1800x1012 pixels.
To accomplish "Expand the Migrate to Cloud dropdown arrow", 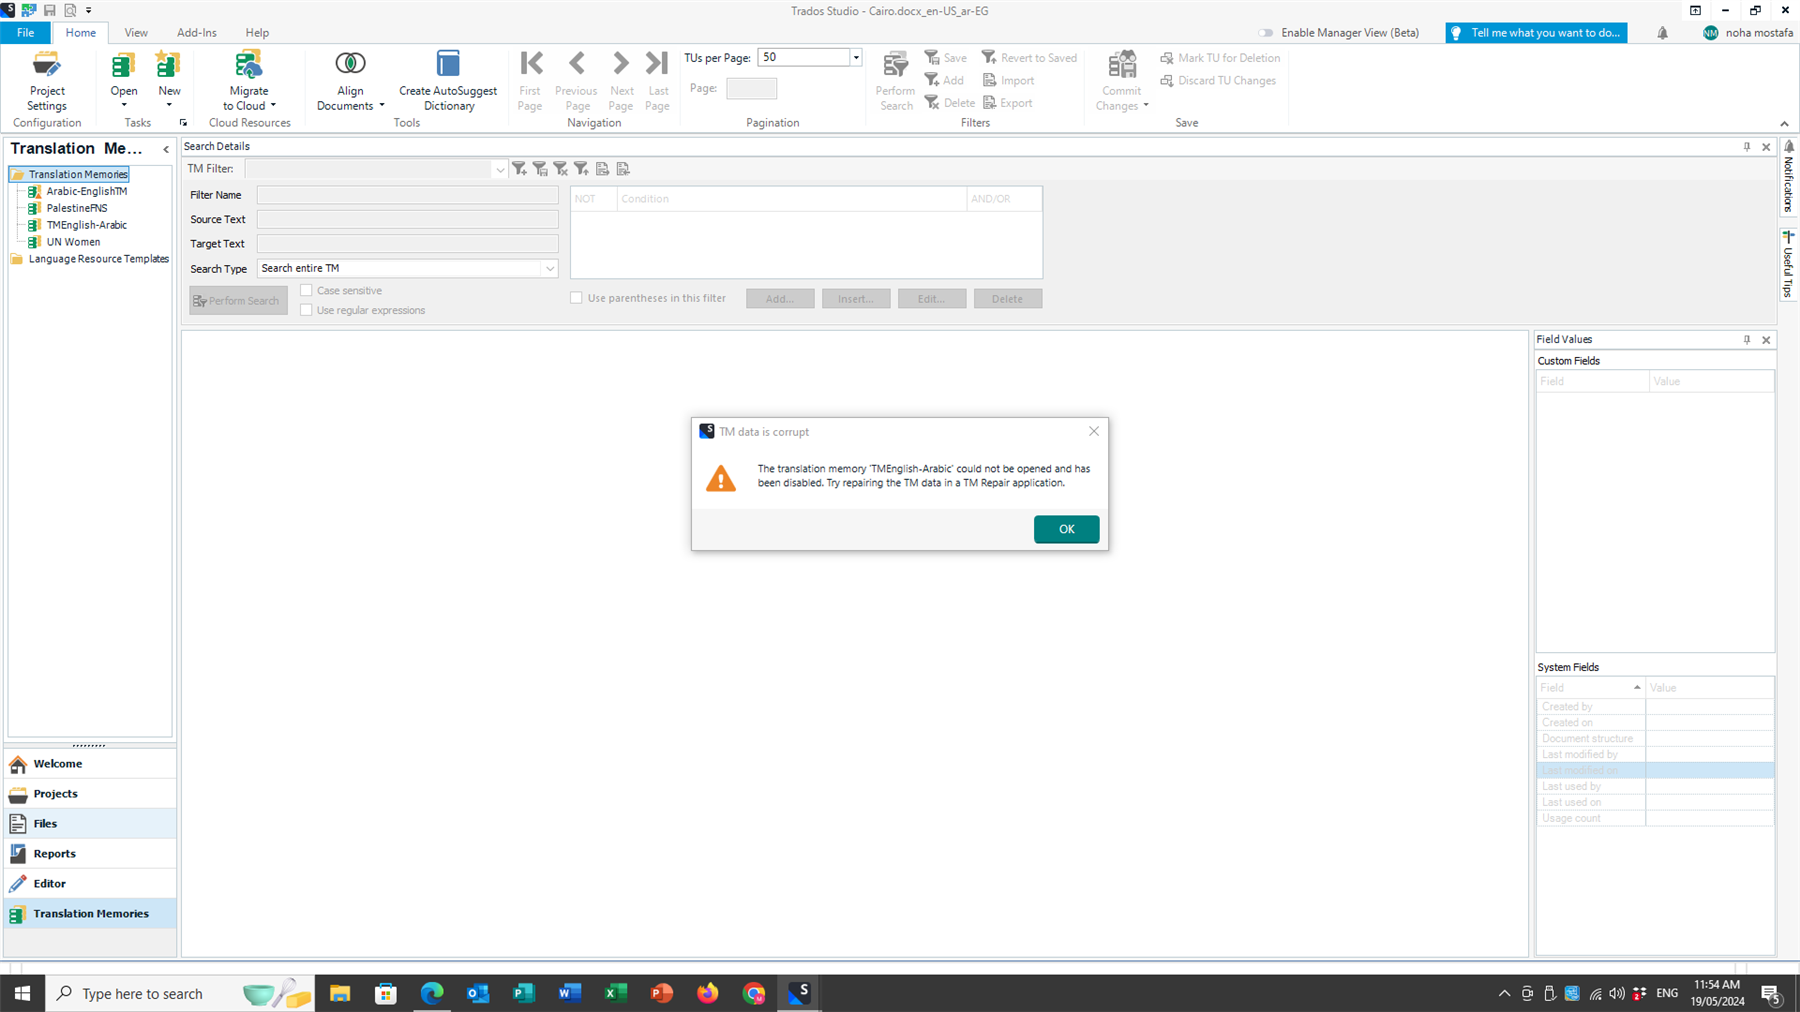I will [273, 106].
